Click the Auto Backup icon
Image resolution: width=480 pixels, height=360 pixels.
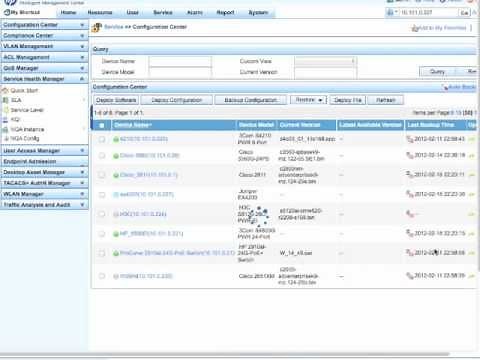click(444, 87)
